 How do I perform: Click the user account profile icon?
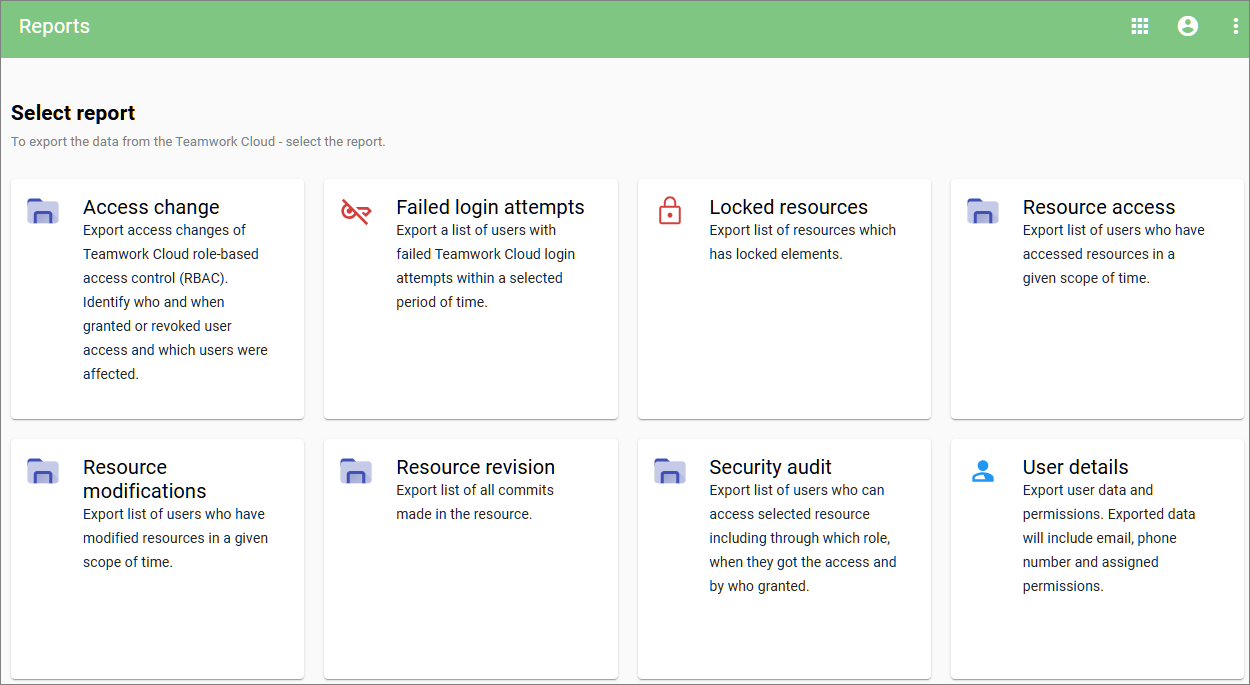[x=1187, y=27]
